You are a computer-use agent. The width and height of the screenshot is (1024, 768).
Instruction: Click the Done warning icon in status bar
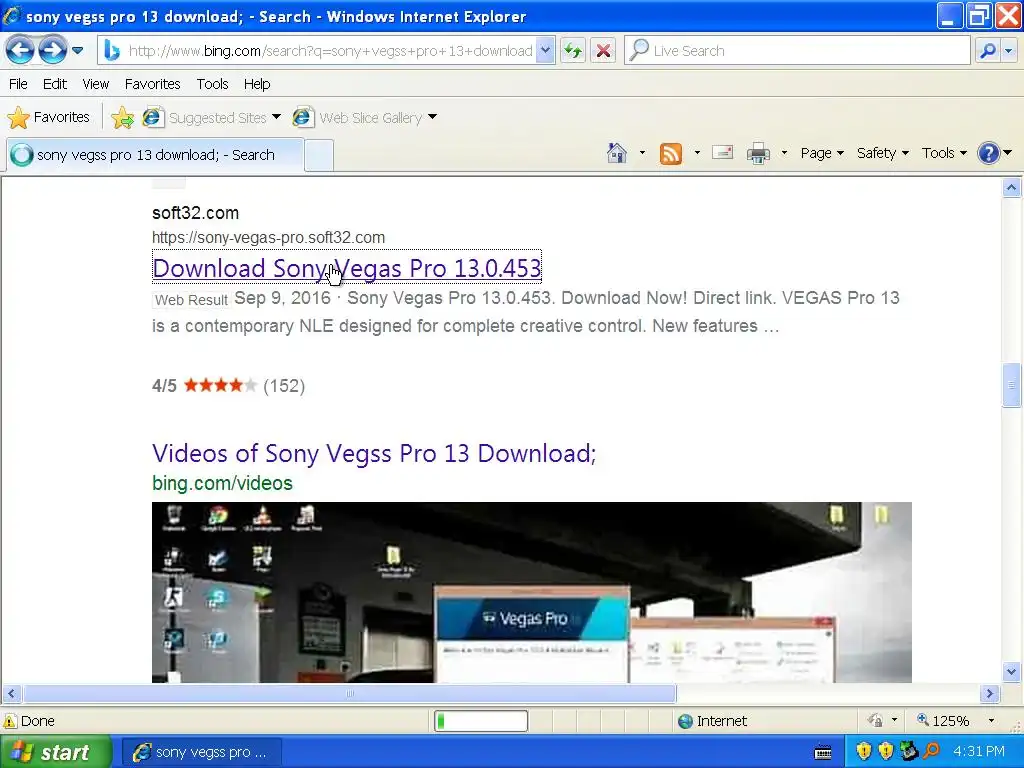coord(10,721)
